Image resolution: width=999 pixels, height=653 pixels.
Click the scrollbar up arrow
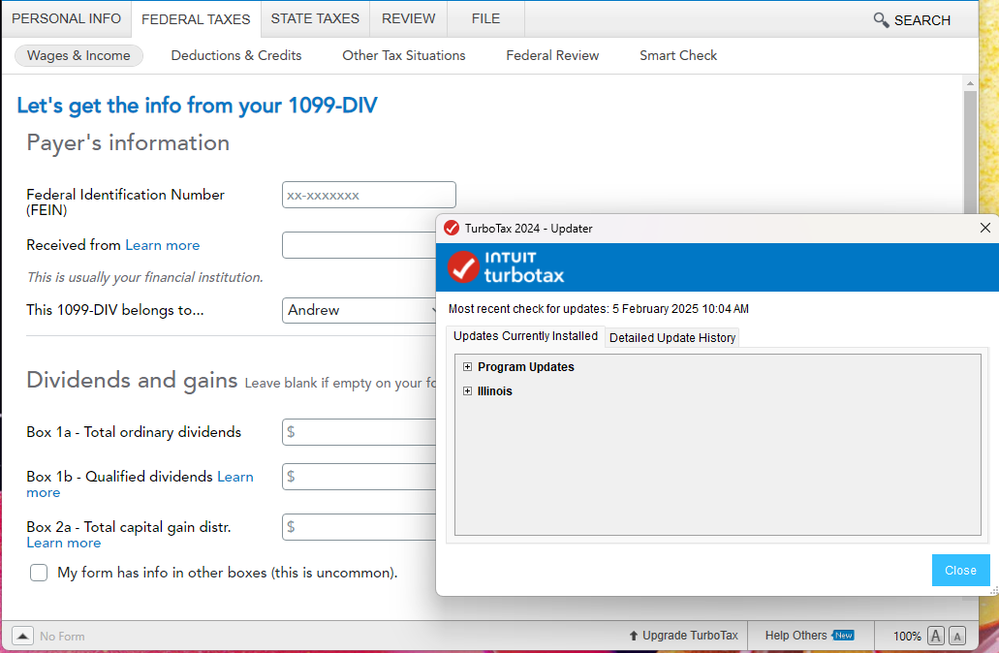click(970, 83)
